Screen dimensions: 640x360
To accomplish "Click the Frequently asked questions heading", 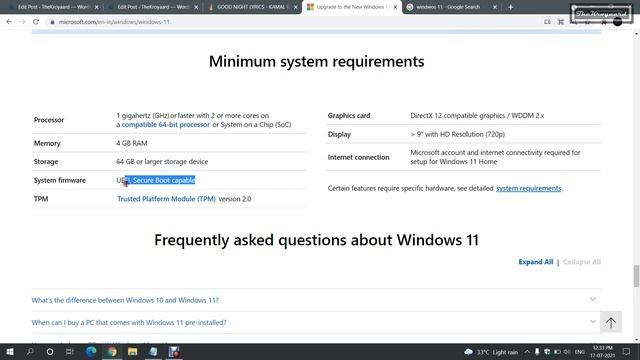I will [x=316, y=240].
